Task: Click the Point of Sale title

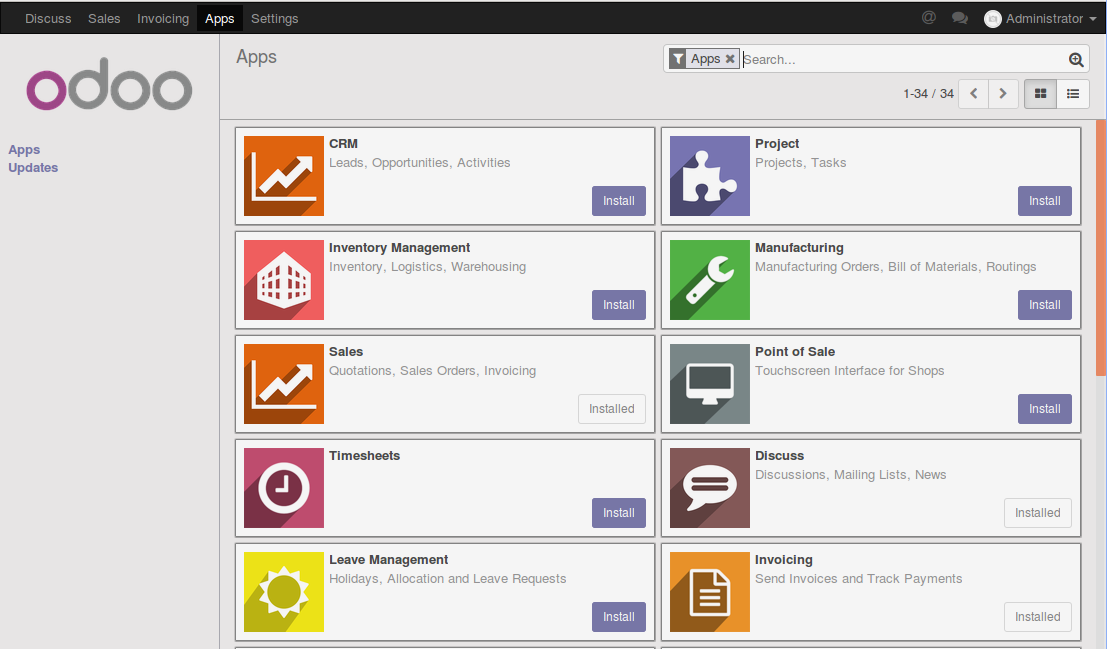Action: [795, 352]
